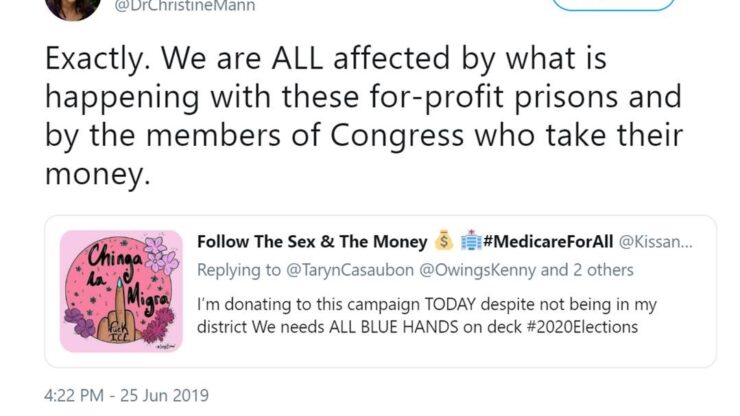
Task: Open the pink Chinga la Migra avatar
Action: pos(121,291)
